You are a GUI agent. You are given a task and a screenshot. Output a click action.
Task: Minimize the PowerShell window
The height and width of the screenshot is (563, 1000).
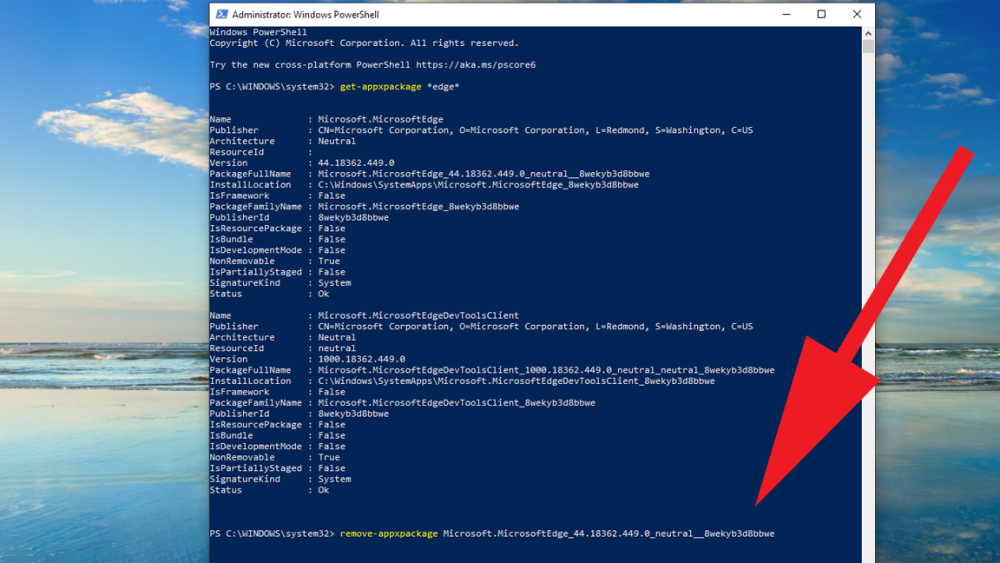[x=786, y=14]
